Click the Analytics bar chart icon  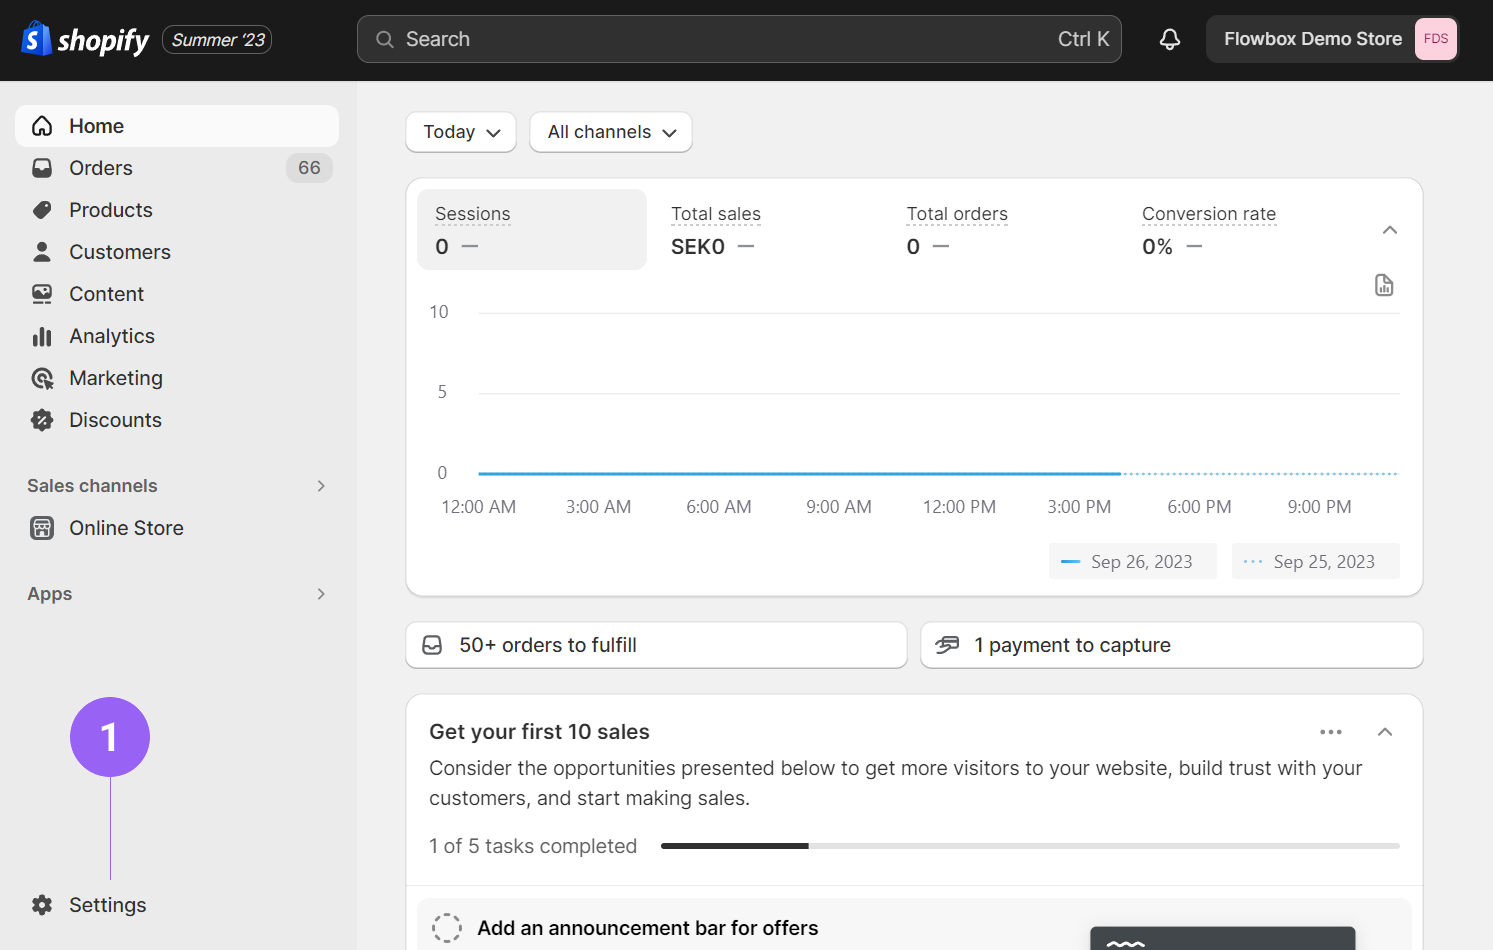coord(42,336)
